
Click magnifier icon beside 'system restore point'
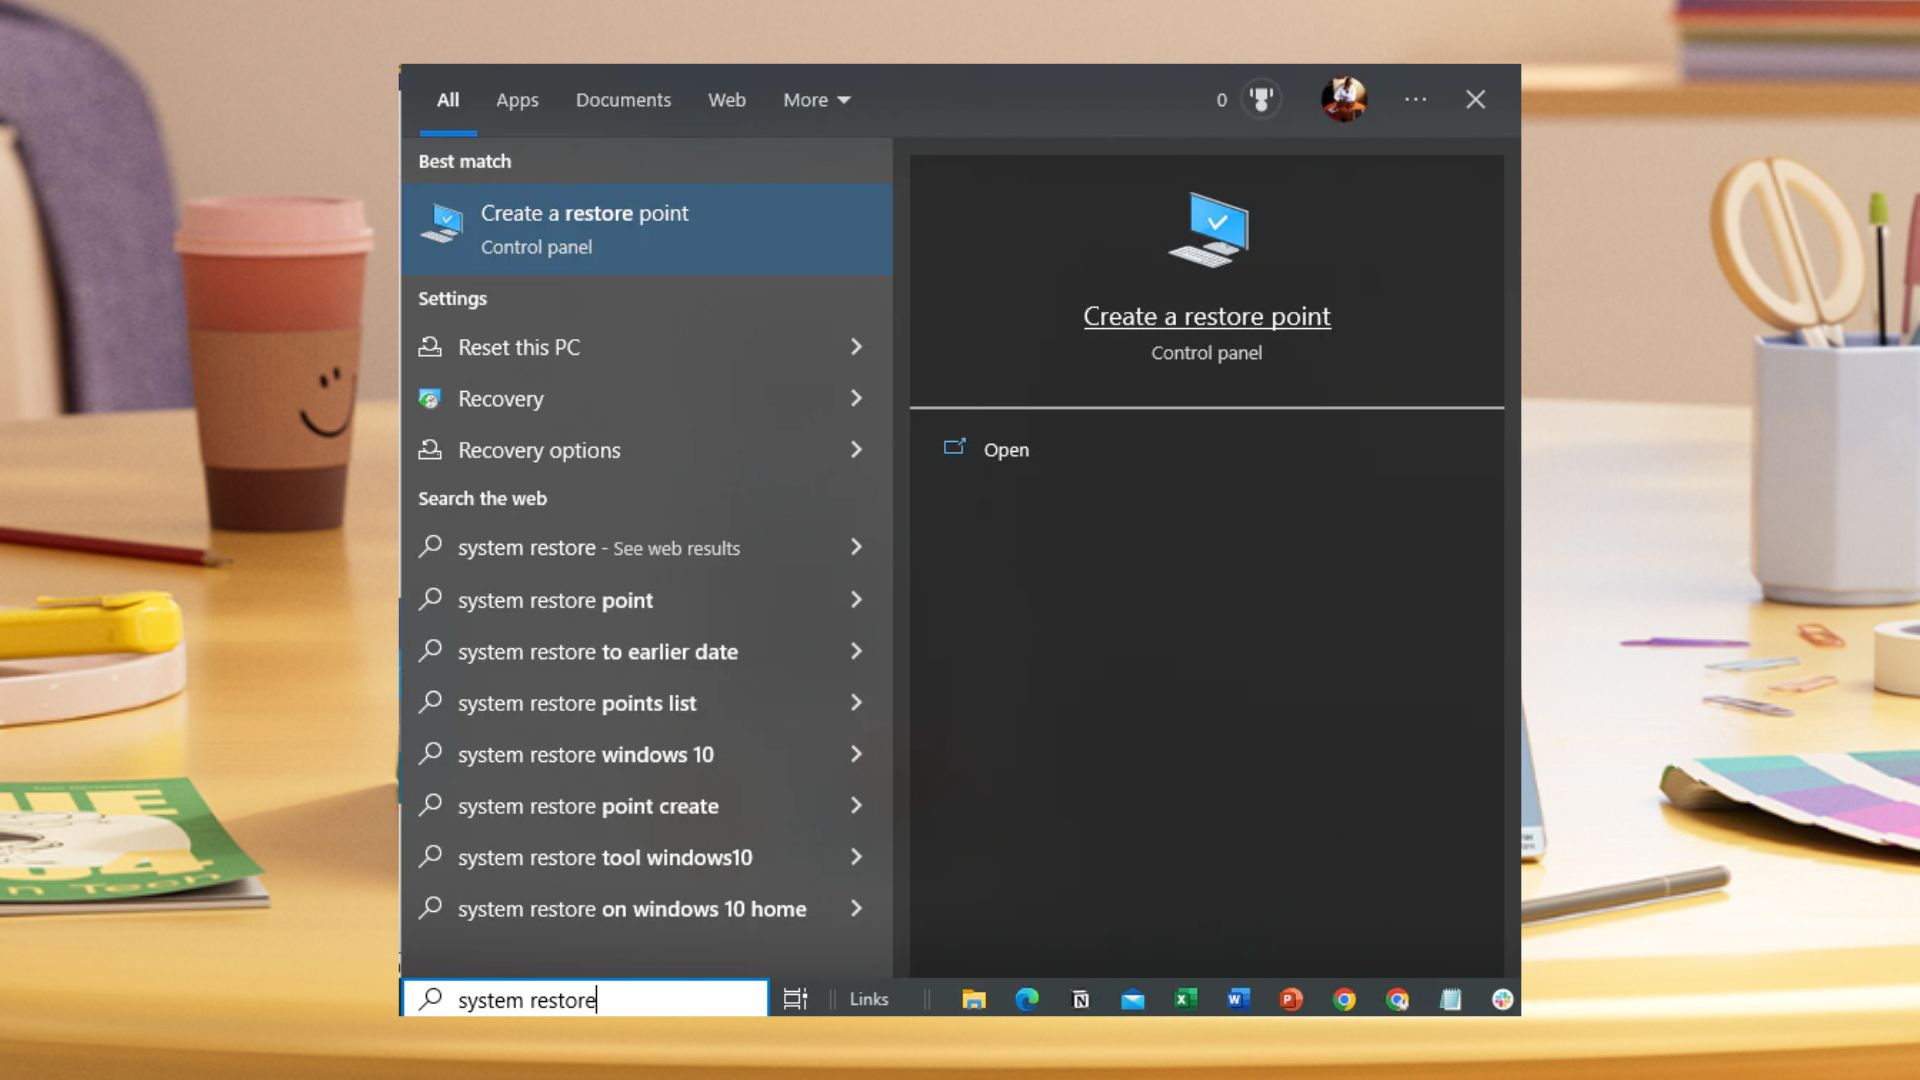point(430,599)
